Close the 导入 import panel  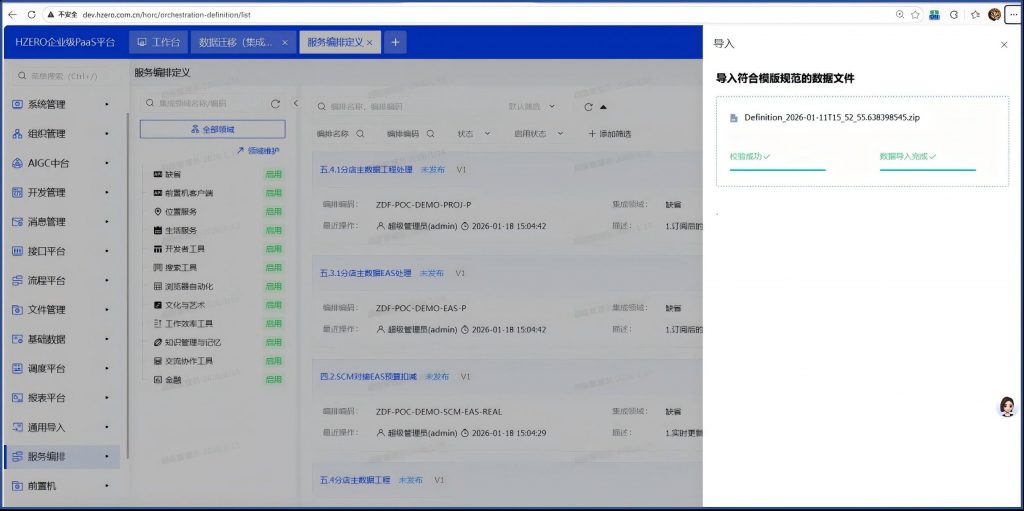pyautogui.click(x=1004, y=45)
